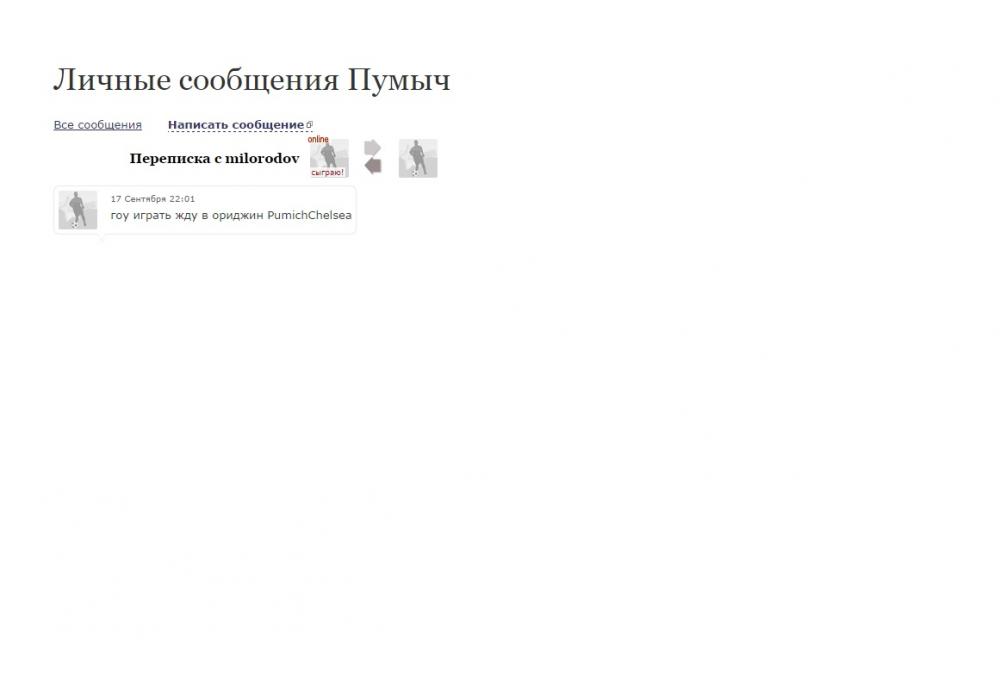The image size is (1000, 700).
Task: Click the avatar right of the arrows
Action: [418, 158]
